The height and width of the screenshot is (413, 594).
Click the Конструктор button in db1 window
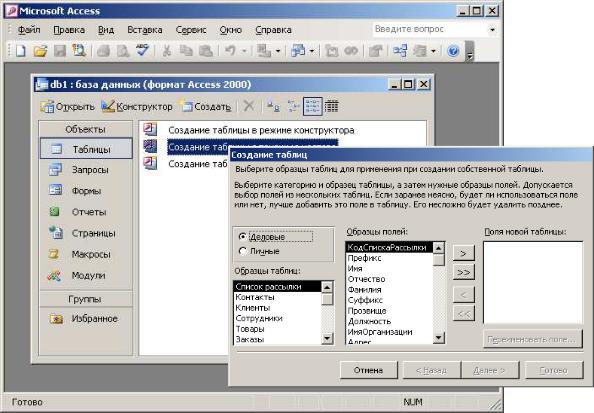pos(137,106)
